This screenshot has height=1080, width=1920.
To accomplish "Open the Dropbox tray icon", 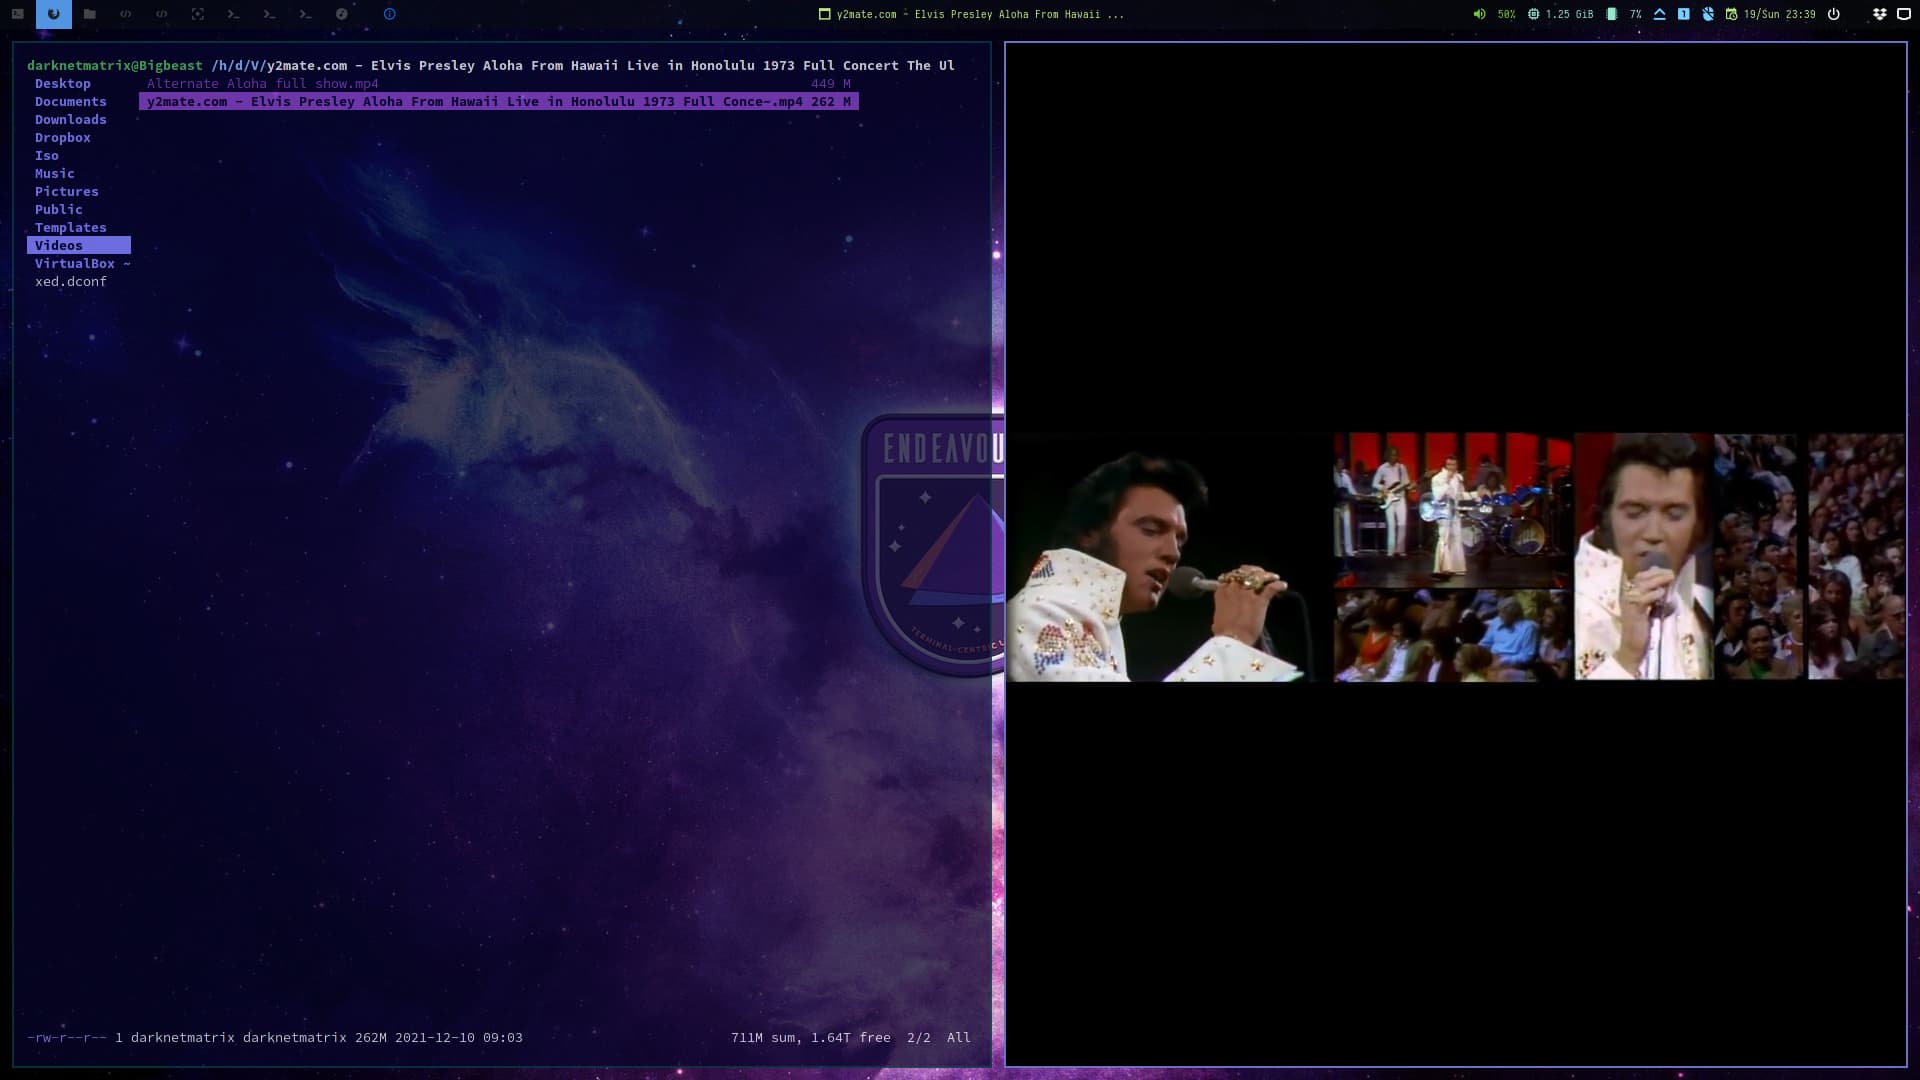I will (1879, 14).
